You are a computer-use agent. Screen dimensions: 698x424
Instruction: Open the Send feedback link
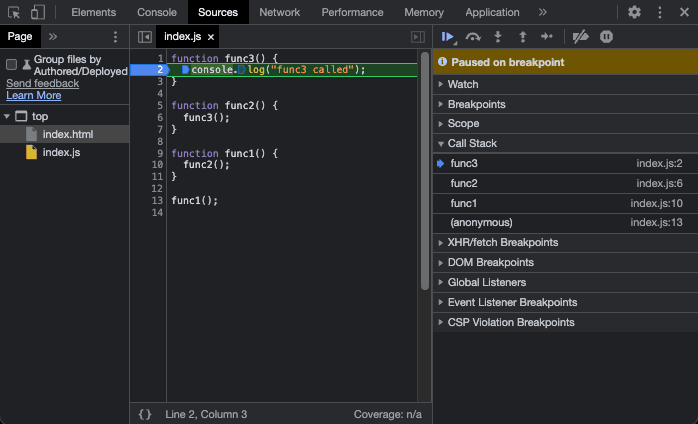[42, 83]
